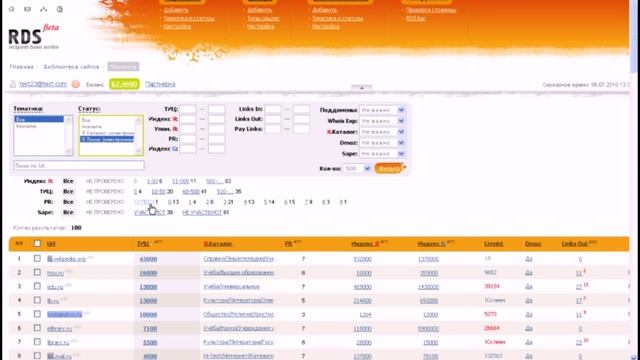Select Все in the Sape quick filter row

68,212
